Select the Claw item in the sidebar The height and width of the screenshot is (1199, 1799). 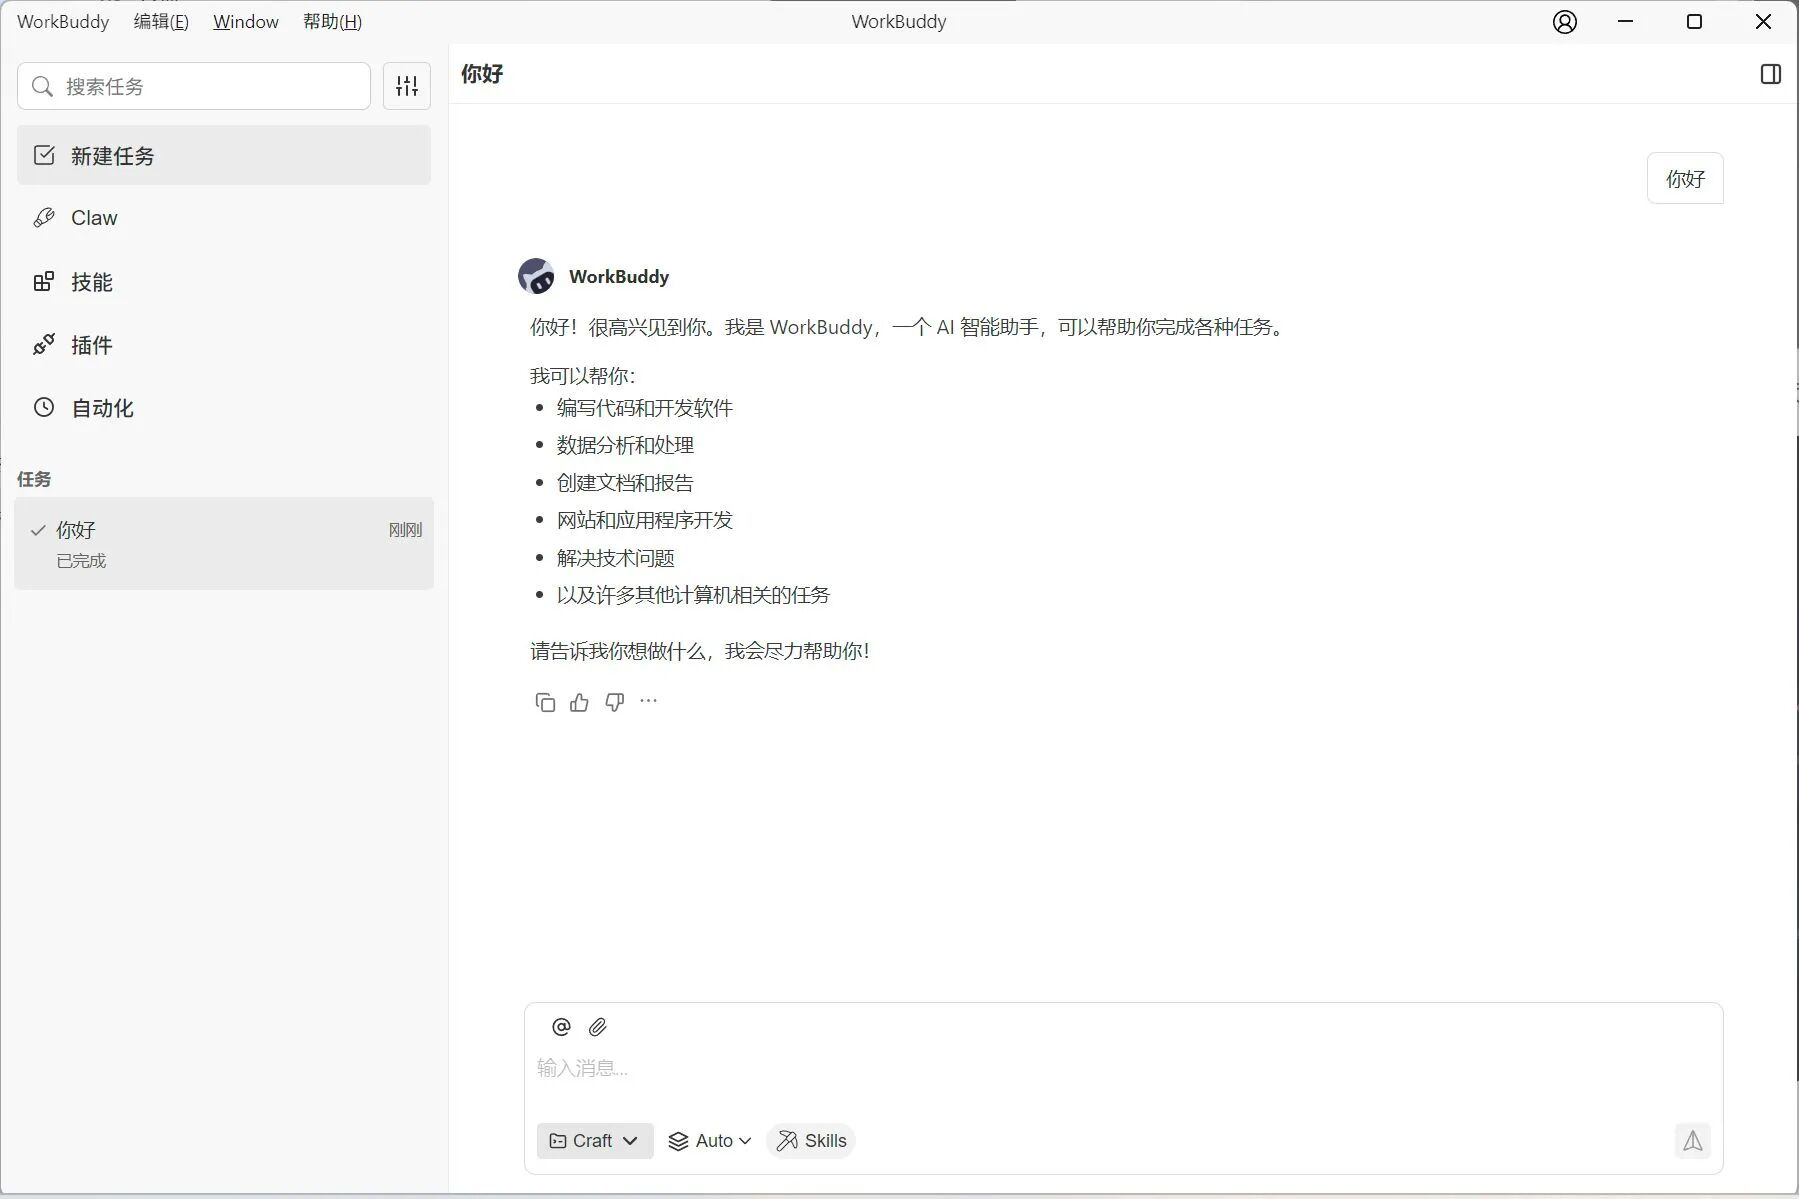pyautogui.click(x=95, y=217)
